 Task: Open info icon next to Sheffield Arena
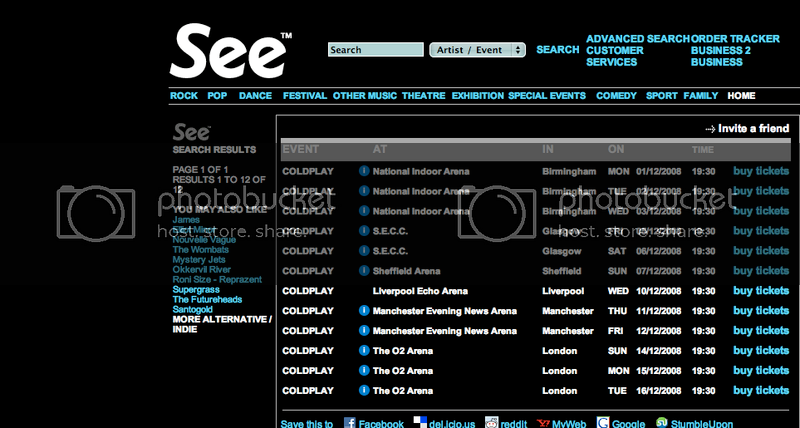point(364,270)
